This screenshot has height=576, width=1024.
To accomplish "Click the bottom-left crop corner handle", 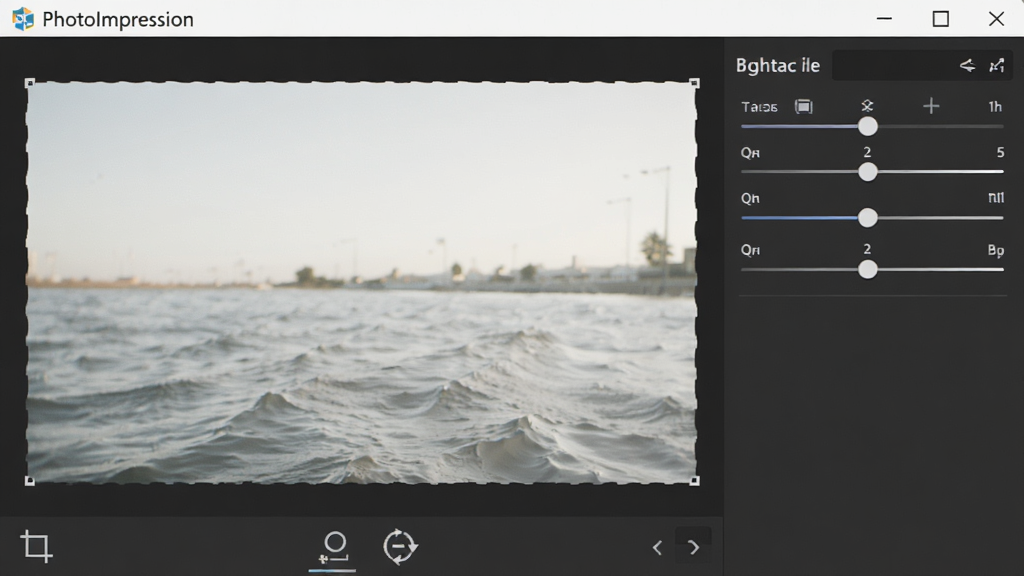I will tap(29, 481).
